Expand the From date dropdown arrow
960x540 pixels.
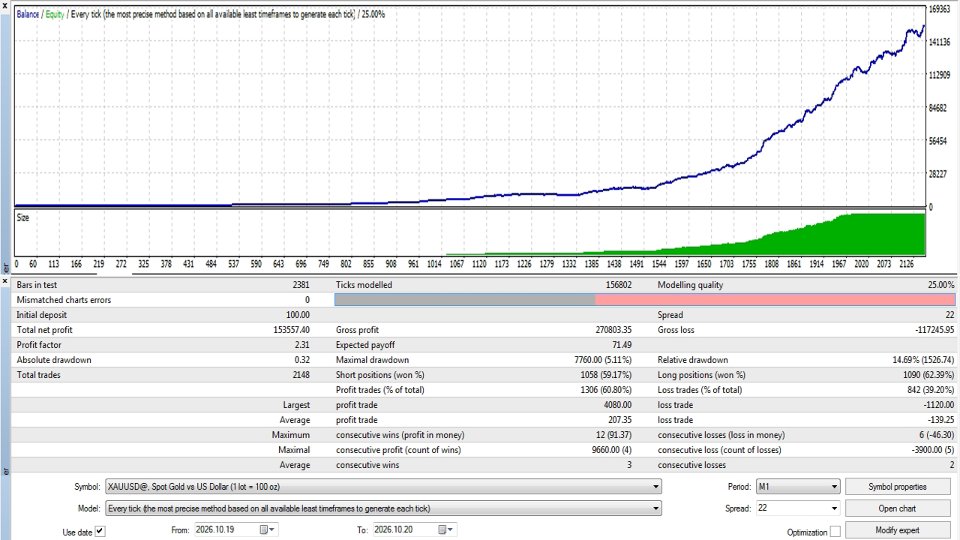click(272, 530)
